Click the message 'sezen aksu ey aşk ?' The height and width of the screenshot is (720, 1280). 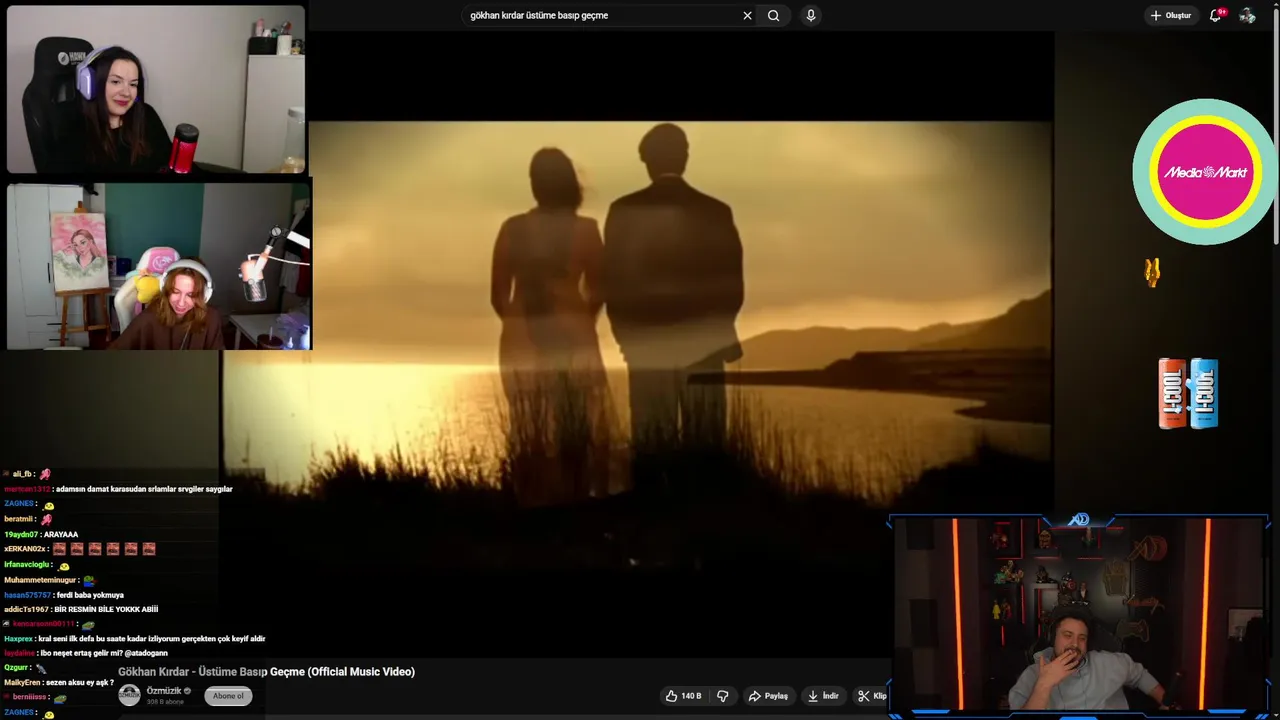[80, 682]
